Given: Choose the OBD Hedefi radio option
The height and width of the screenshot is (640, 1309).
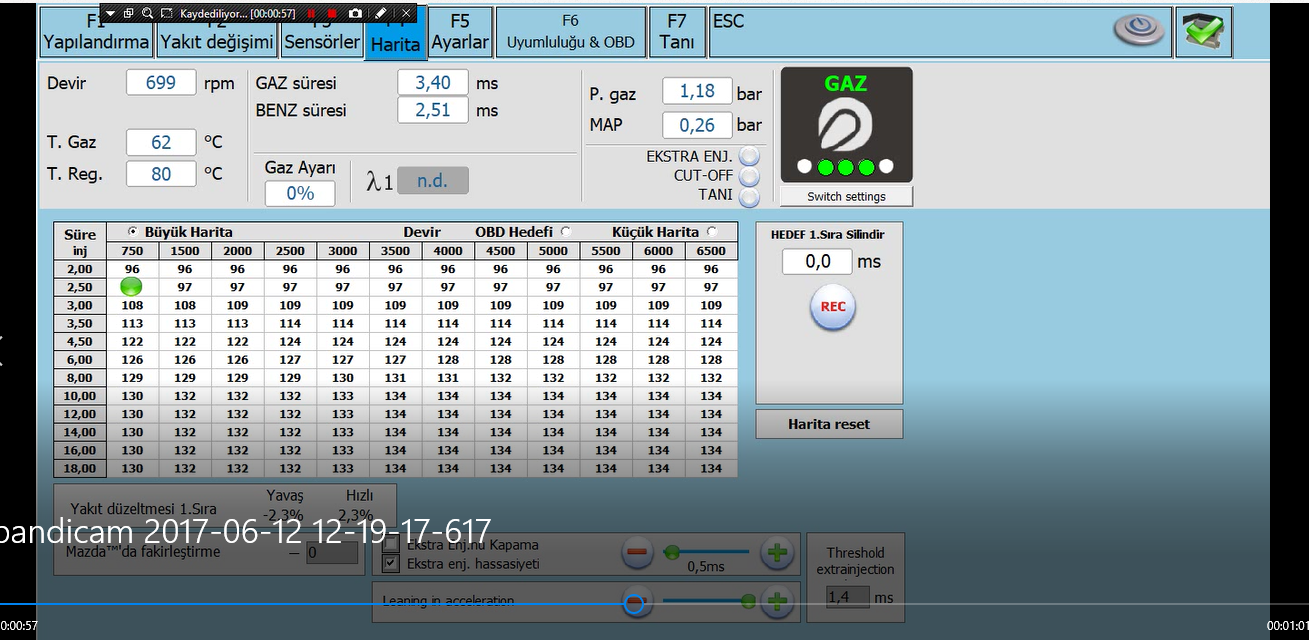Looking at the screenshot, I should tap(566, 232).
